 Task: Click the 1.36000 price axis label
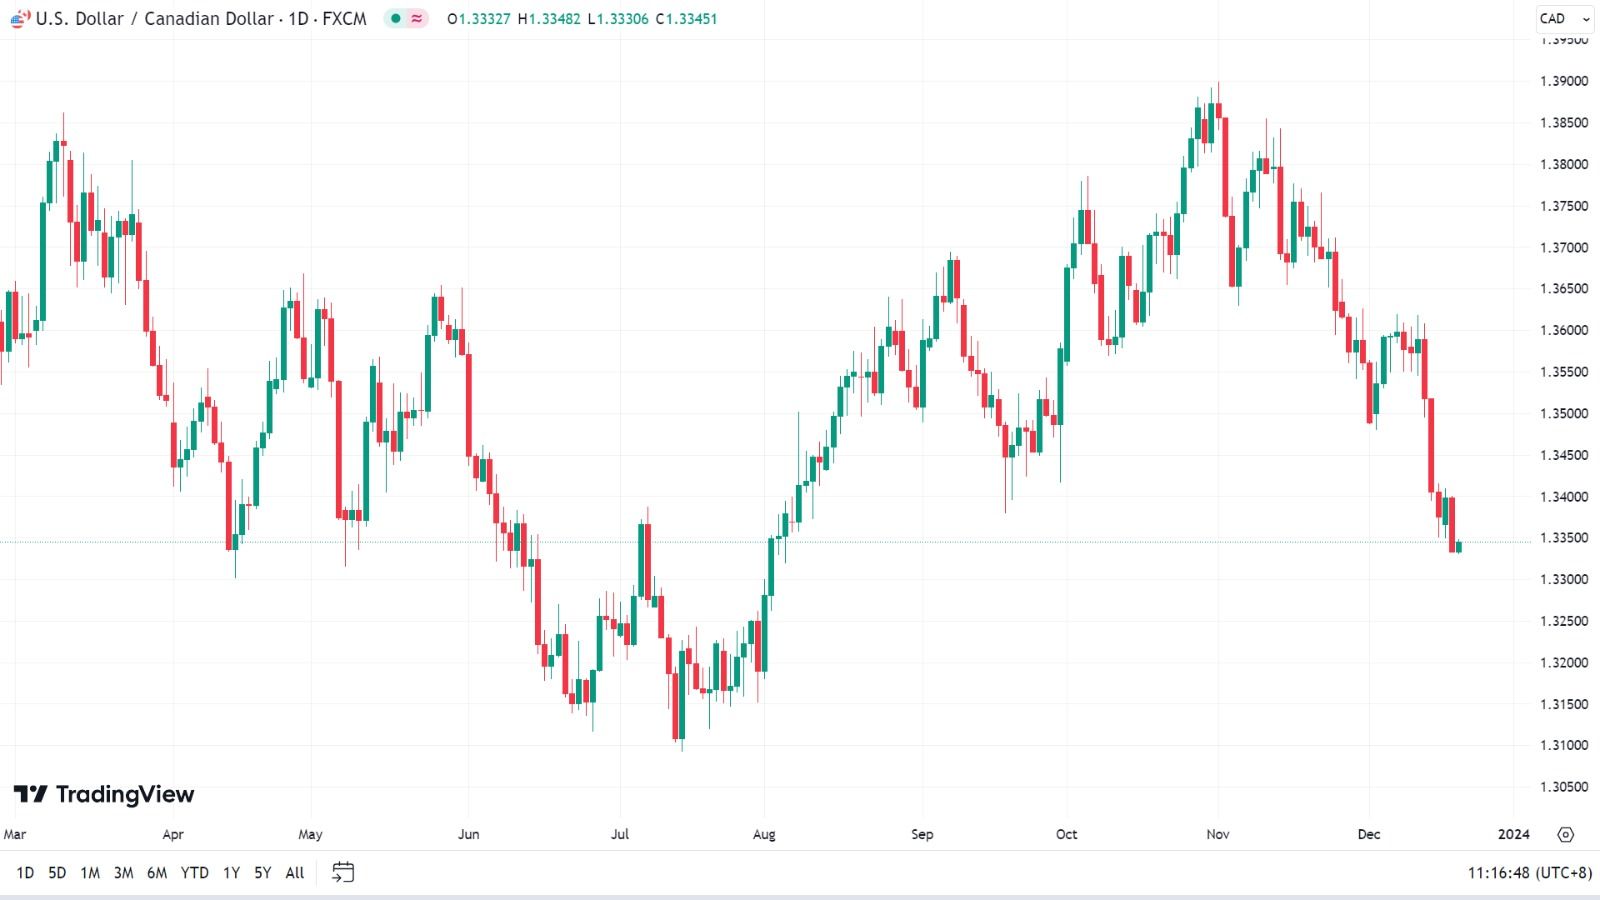[1564, 330]
